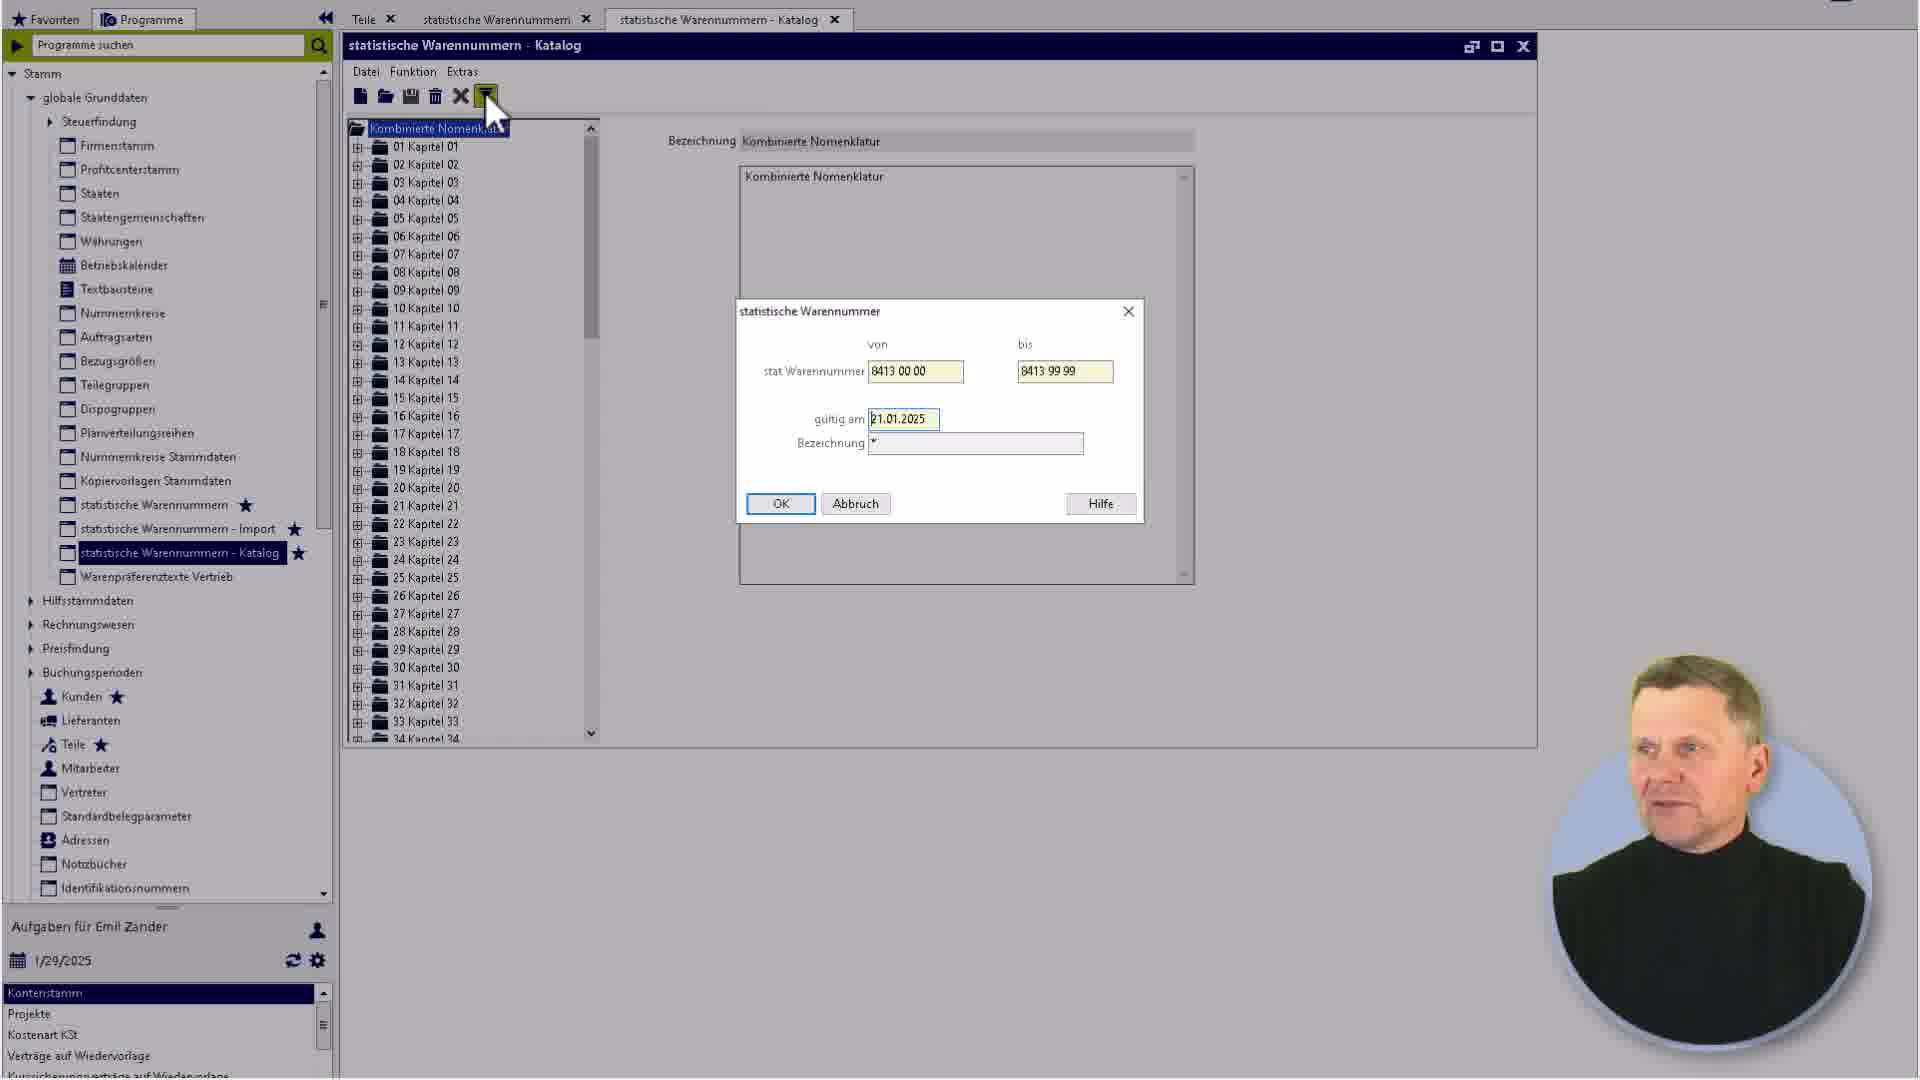Click the Lieferanten truck icon
This screenshot has height=1080, width=1920.
point(48,721)
